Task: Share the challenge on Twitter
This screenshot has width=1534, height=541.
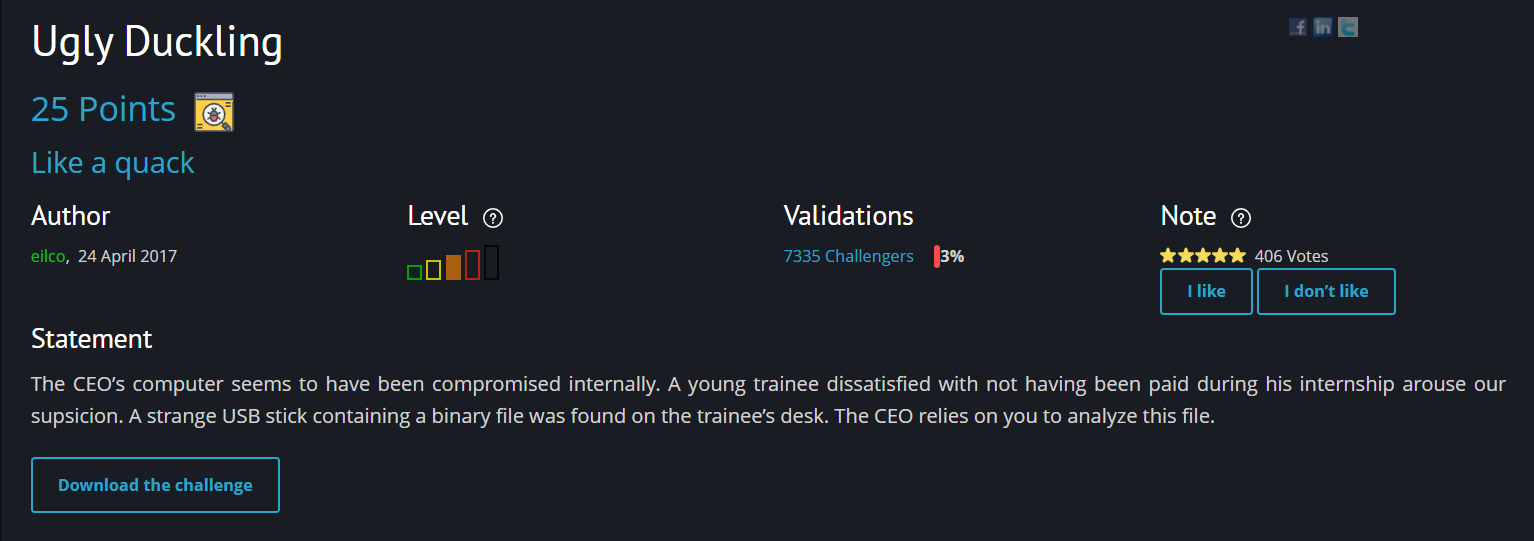Action: (1348, 27)
